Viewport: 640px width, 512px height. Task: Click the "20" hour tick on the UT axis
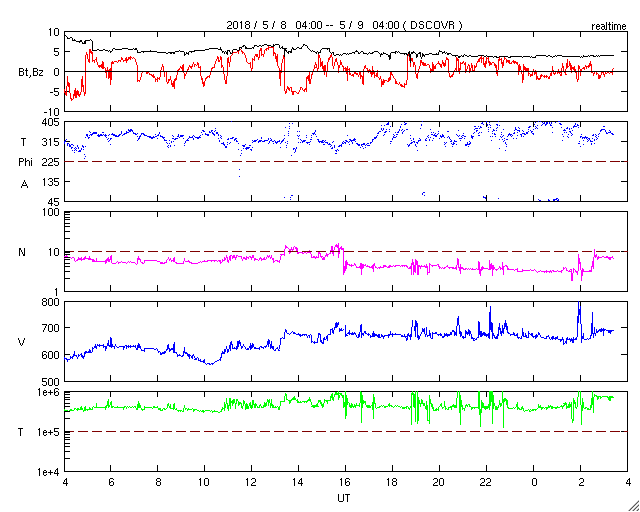point(439,482)
